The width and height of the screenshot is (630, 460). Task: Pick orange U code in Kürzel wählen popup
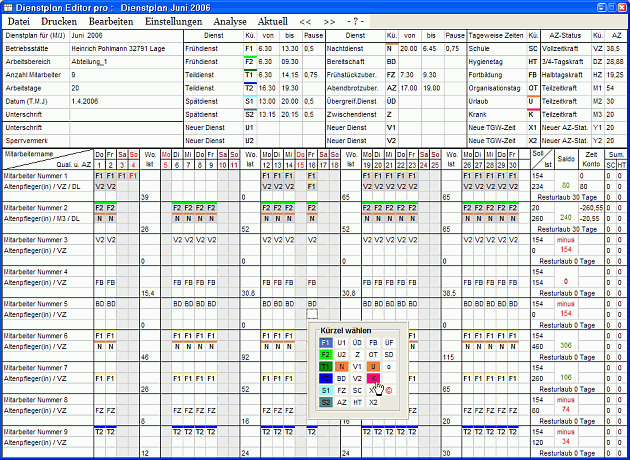(373, 367)
